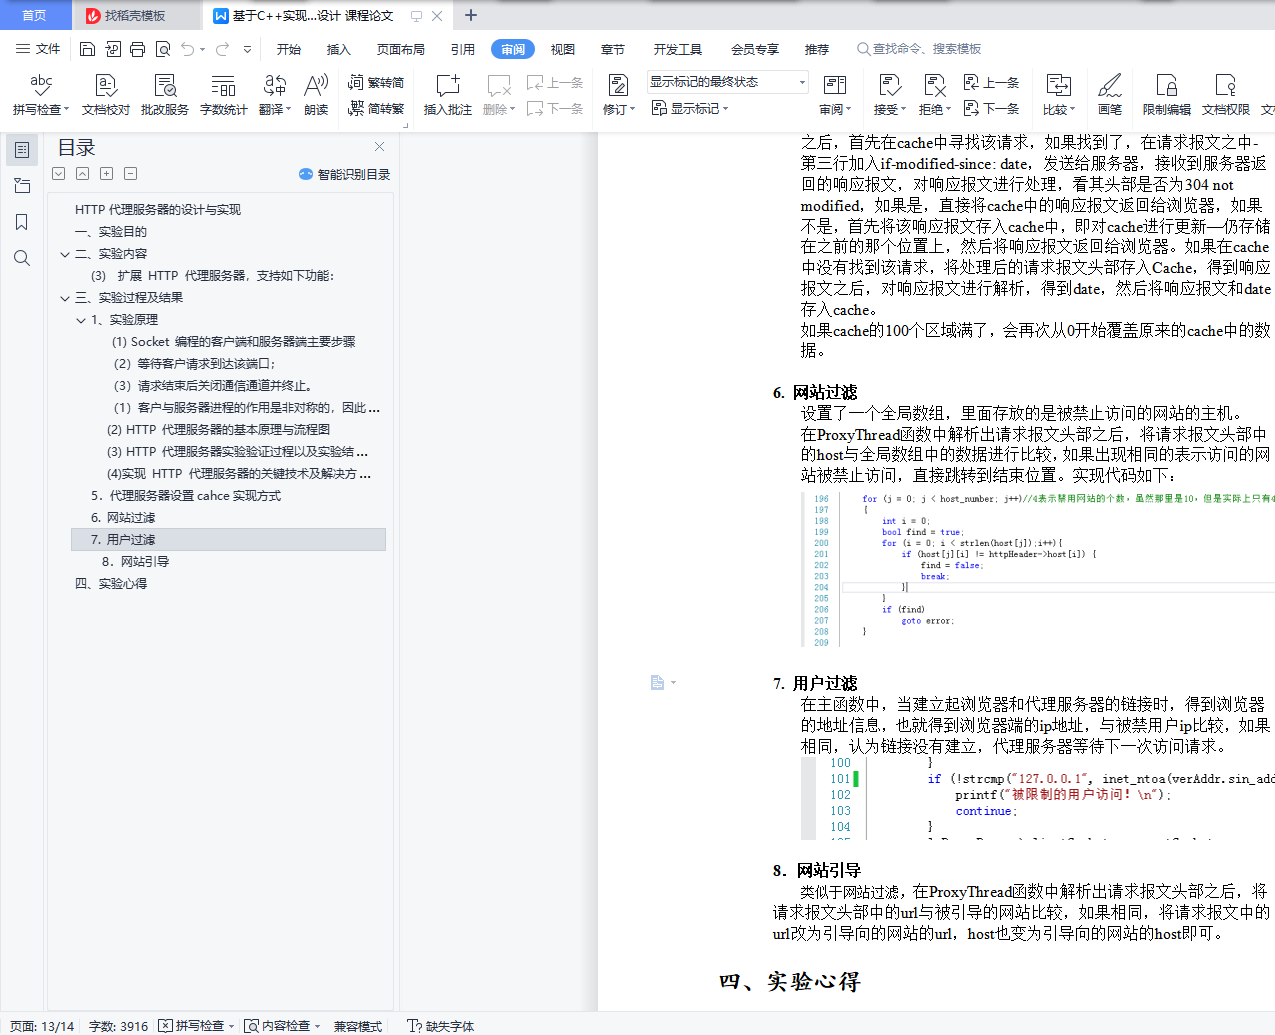
Task: Open 拼写检查 in the status bar
Action: [197, 1026]
